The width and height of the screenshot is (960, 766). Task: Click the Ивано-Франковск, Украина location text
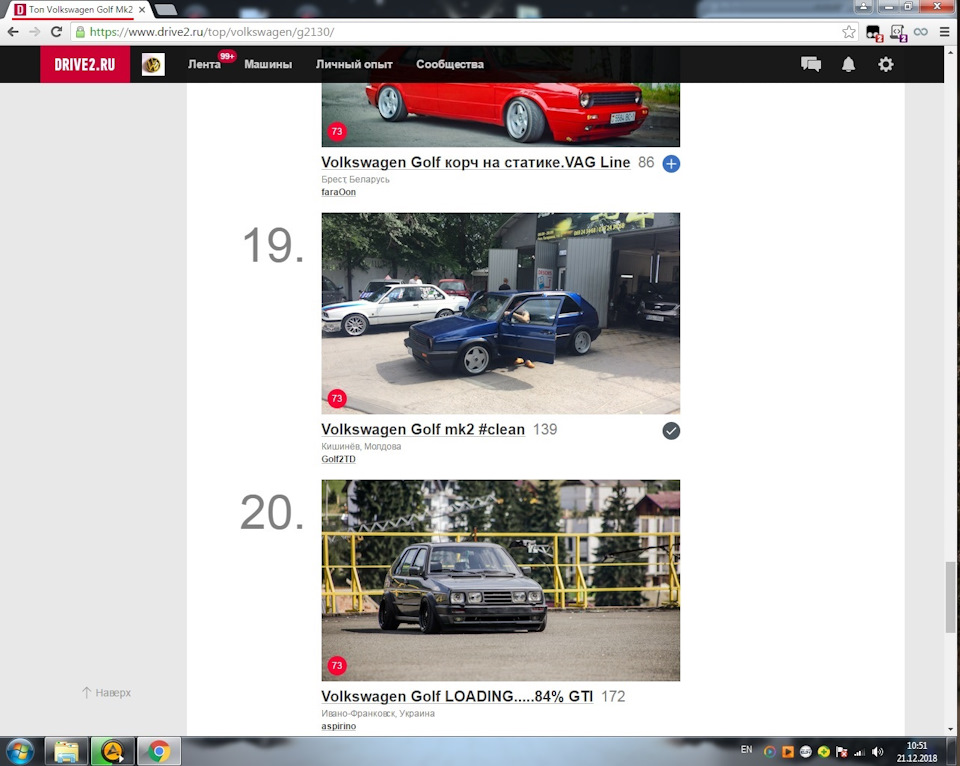[378, 713]
